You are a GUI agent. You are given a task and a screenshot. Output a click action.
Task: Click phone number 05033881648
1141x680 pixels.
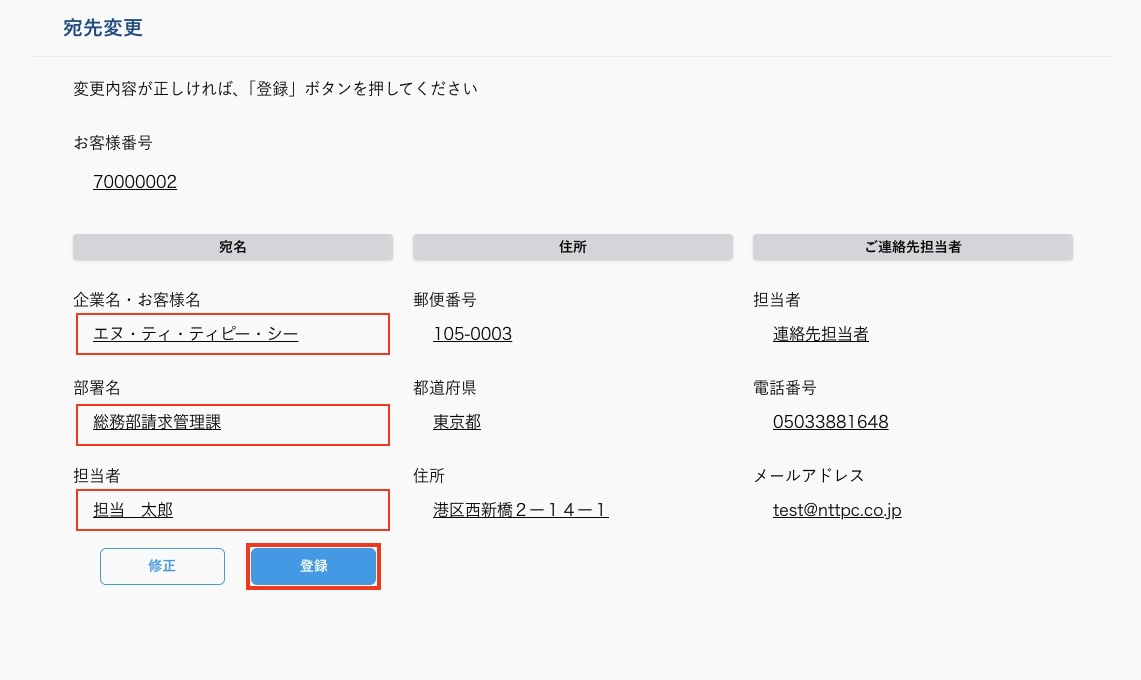click(830, 422)
